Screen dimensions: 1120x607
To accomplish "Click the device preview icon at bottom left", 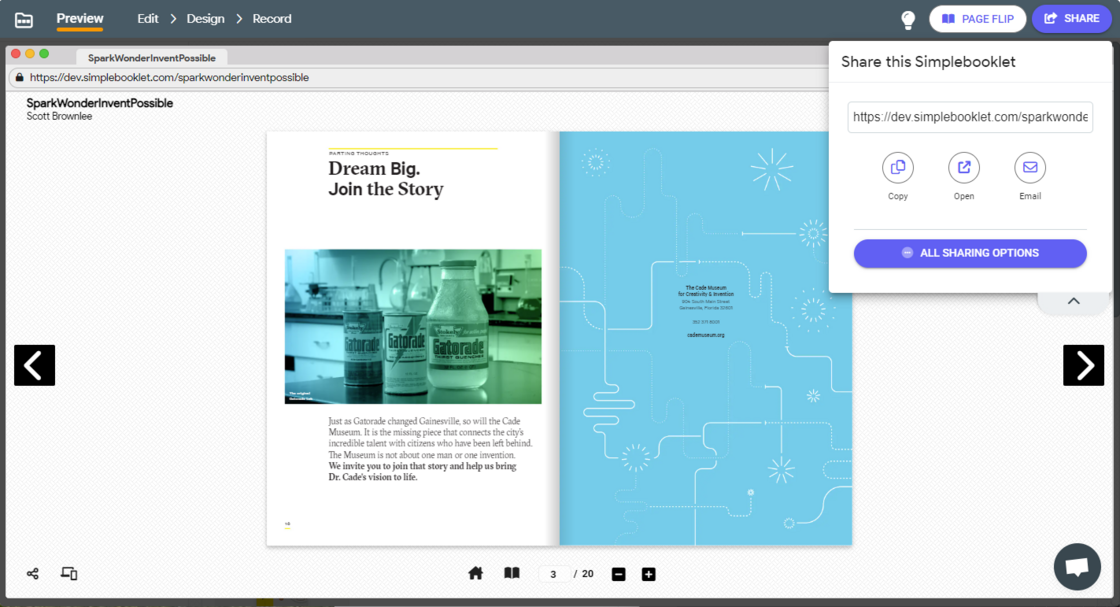I will (68, 573).
